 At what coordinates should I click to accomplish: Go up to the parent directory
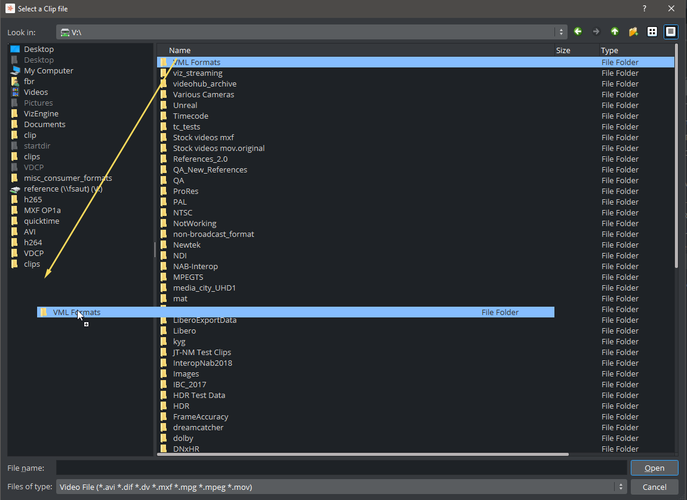615,31
